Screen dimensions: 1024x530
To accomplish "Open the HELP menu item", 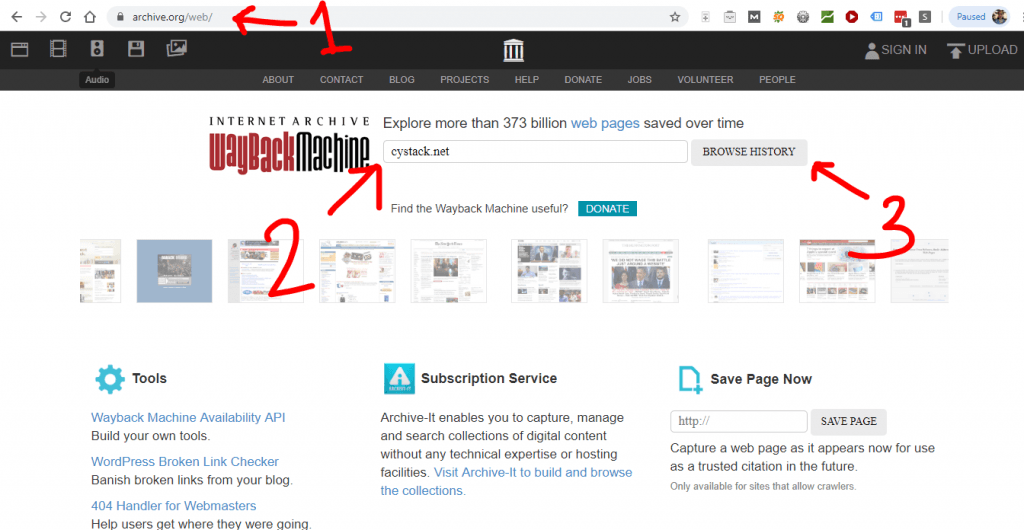I will coord(527,80).
